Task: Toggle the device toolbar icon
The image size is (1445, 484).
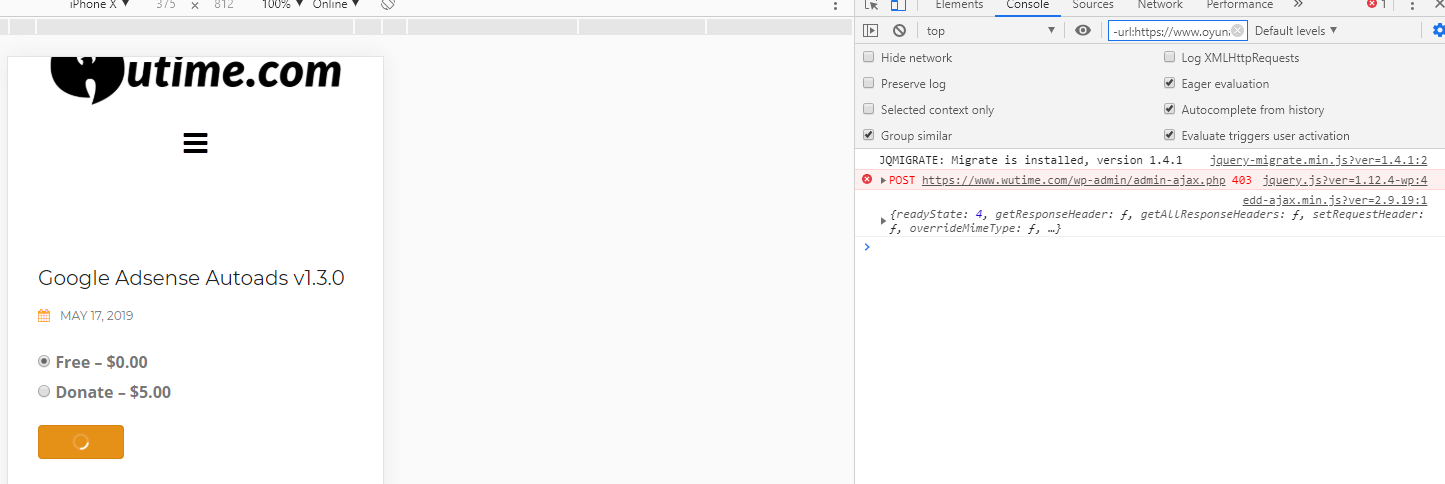Action: point(898,5)
